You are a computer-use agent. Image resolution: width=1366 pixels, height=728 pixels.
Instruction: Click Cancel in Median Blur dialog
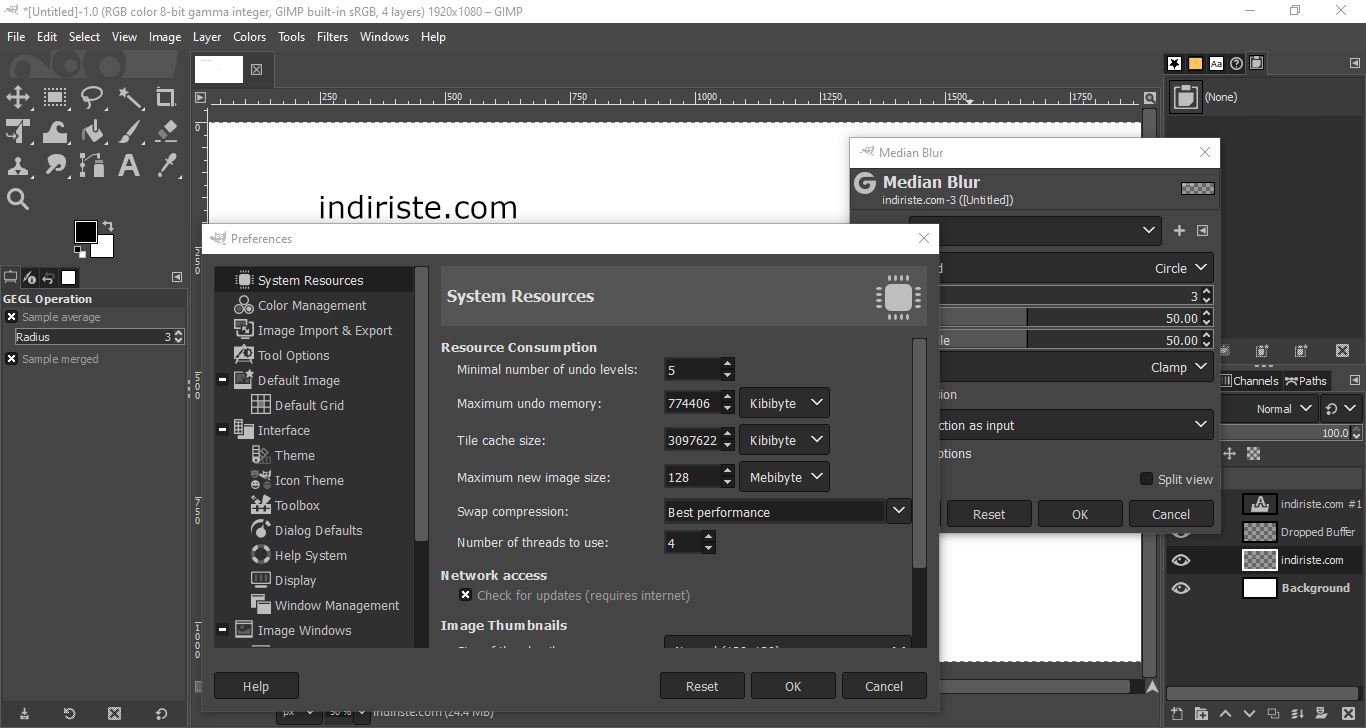(x=1171, y=514)
